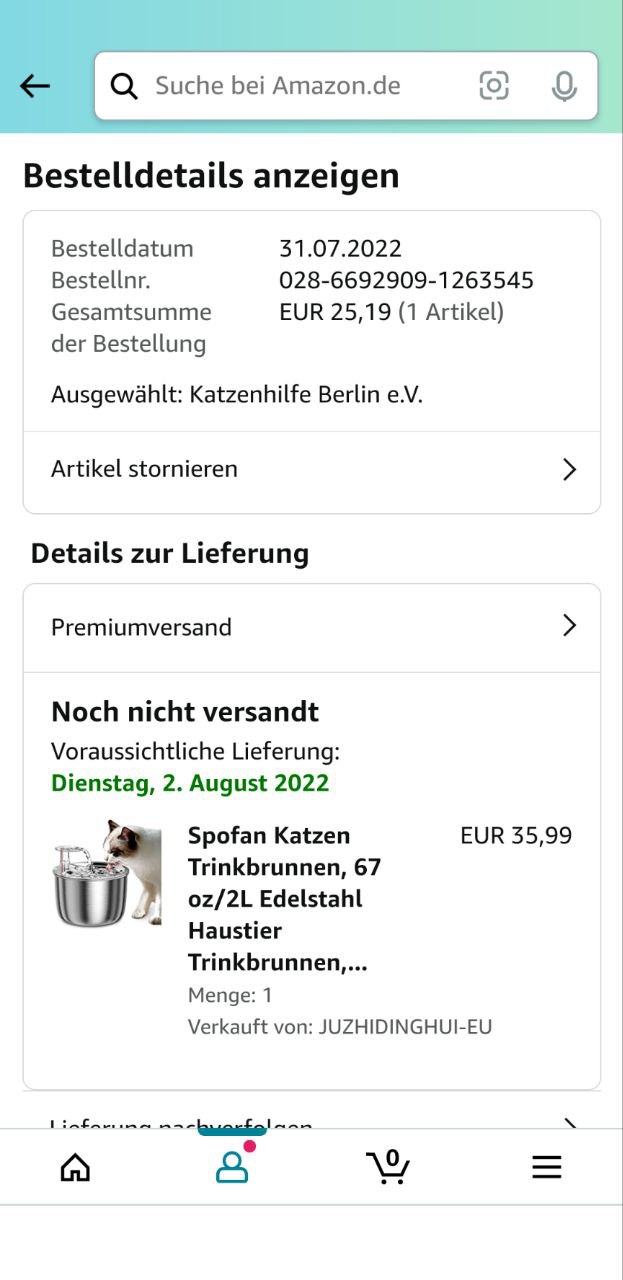Open camera lens search icon

point(494,86)
